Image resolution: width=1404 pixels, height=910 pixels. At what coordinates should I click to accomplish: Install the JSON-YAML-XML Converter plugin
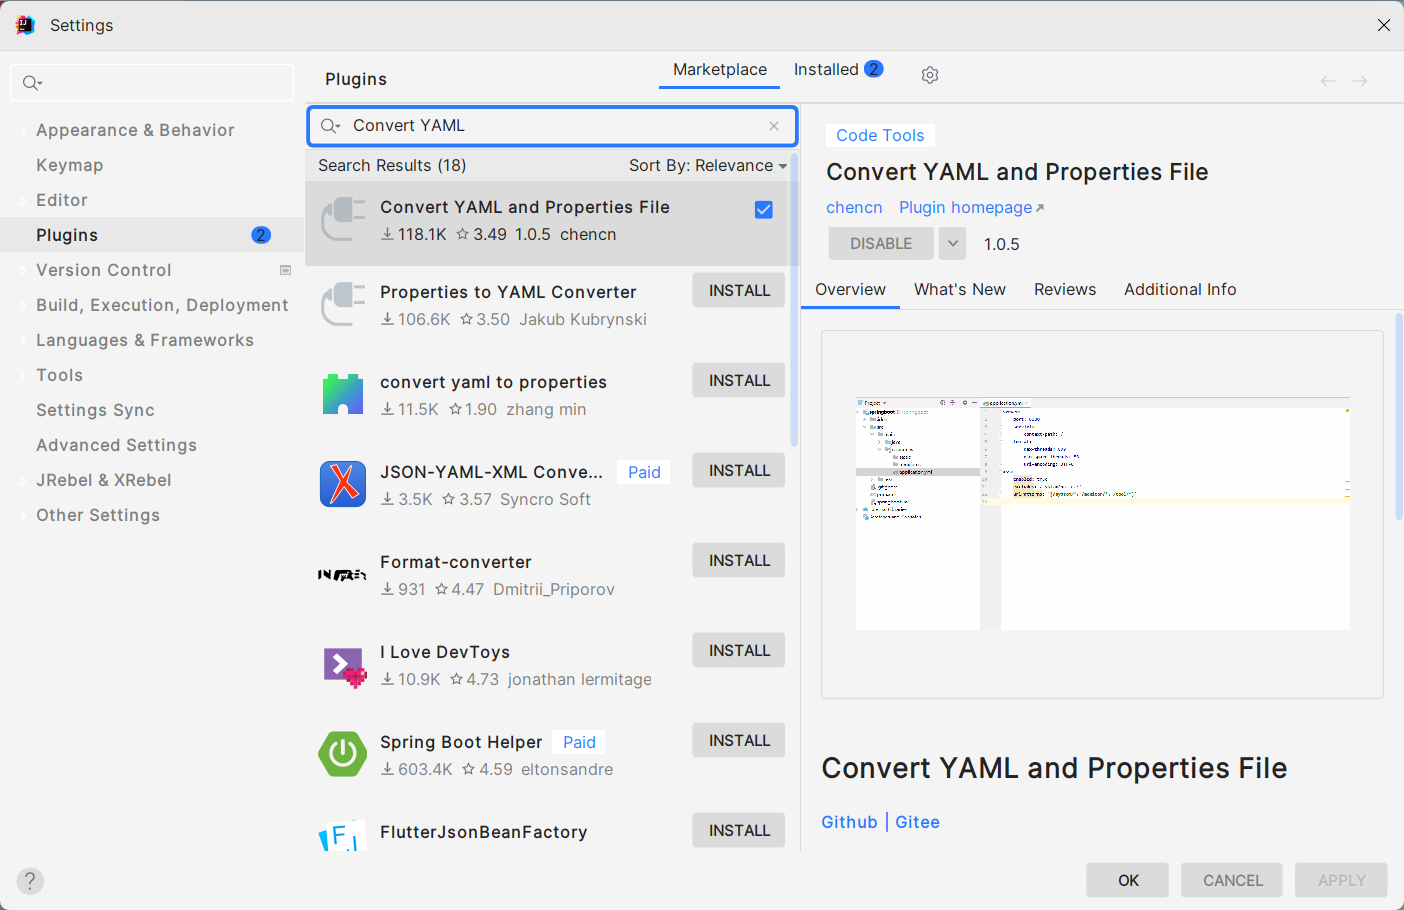(x=739, y=470)
